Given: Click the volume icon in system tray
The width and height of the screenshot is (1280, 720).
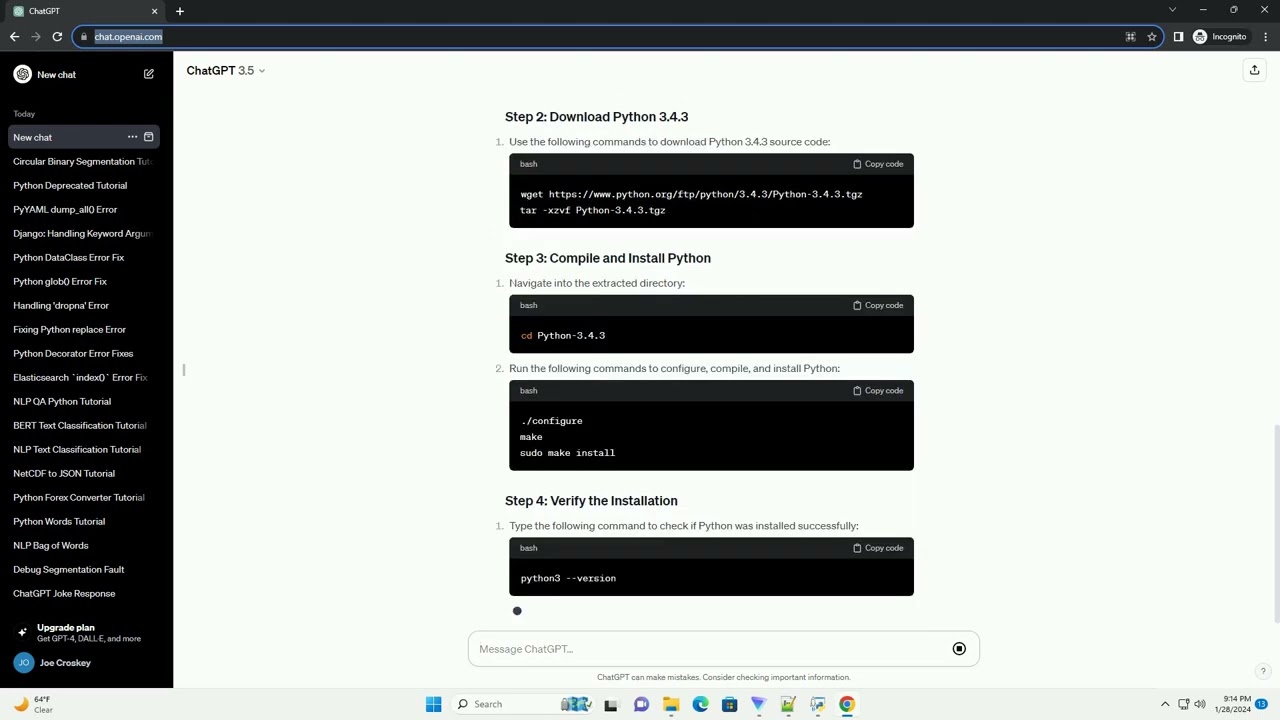Looking at the screenshot, I should pos(1200,704).
